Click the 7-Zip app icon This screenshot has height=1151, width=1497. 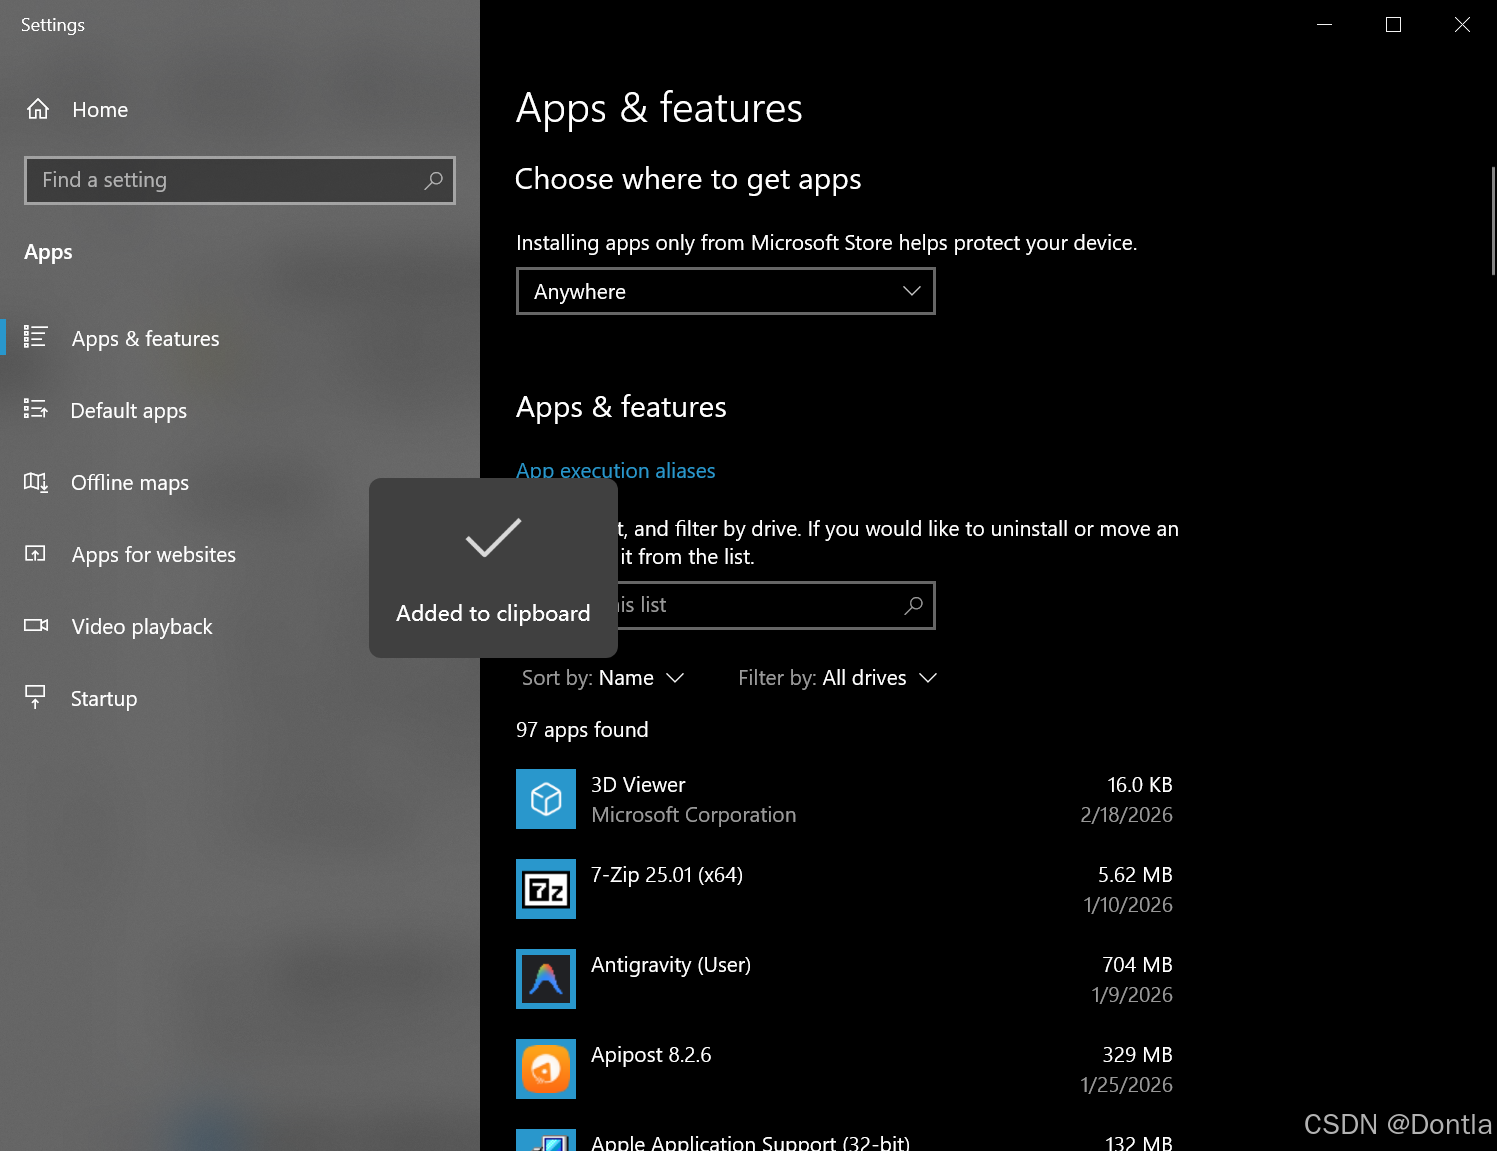pos(546,889)
